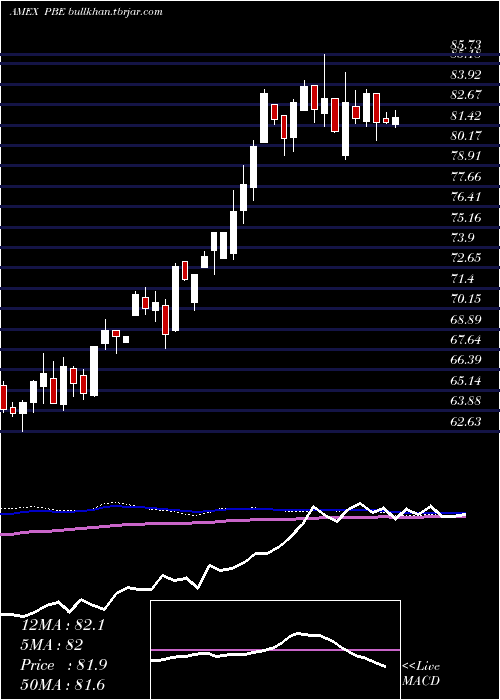Click the 62.63 price axis label
500x700 pixels.
point(466,421)
